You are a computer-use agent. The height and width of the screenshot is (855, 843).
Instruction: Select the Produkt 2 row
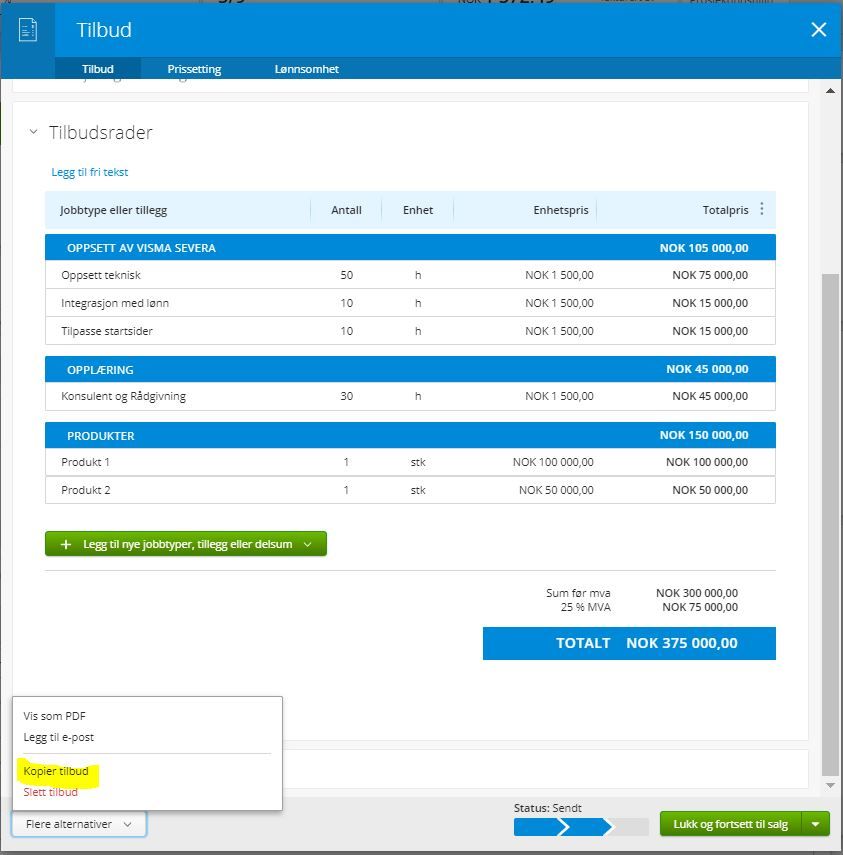tap(410, 490)
